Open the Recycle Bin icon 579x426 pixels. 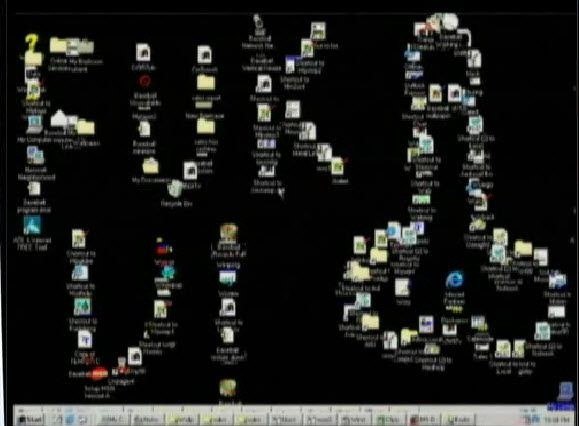(x=175, y=188)
